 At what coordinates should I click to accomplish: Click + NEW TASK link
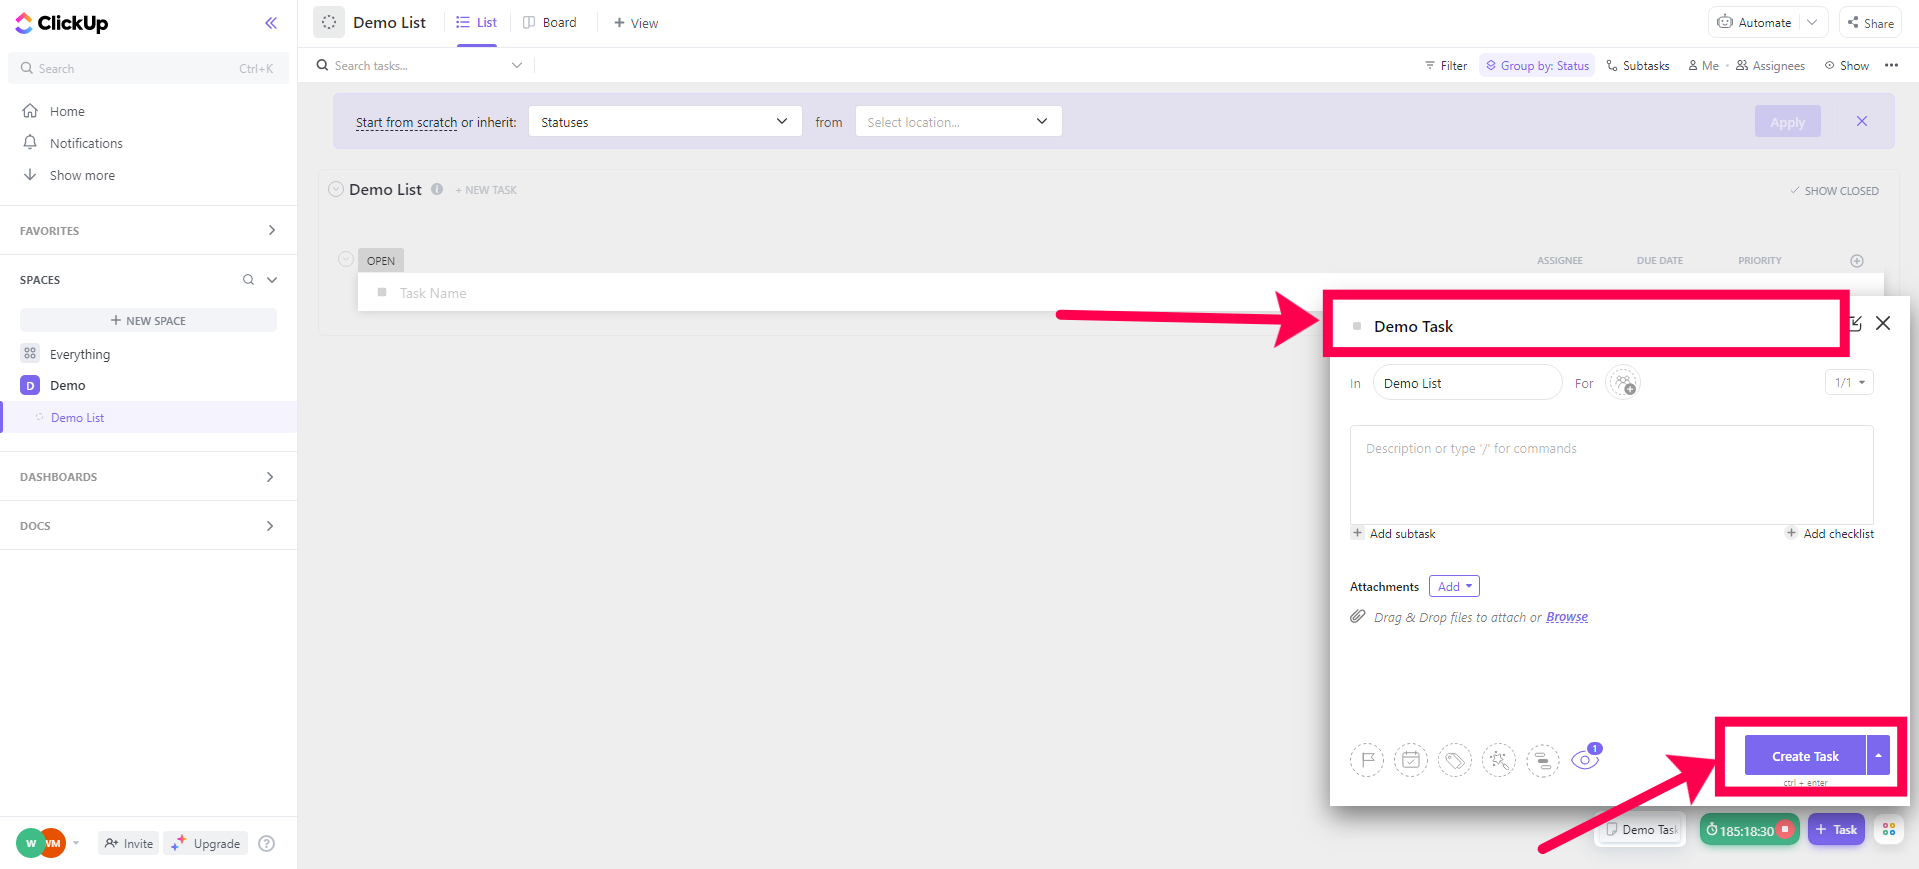coord(486,190)
